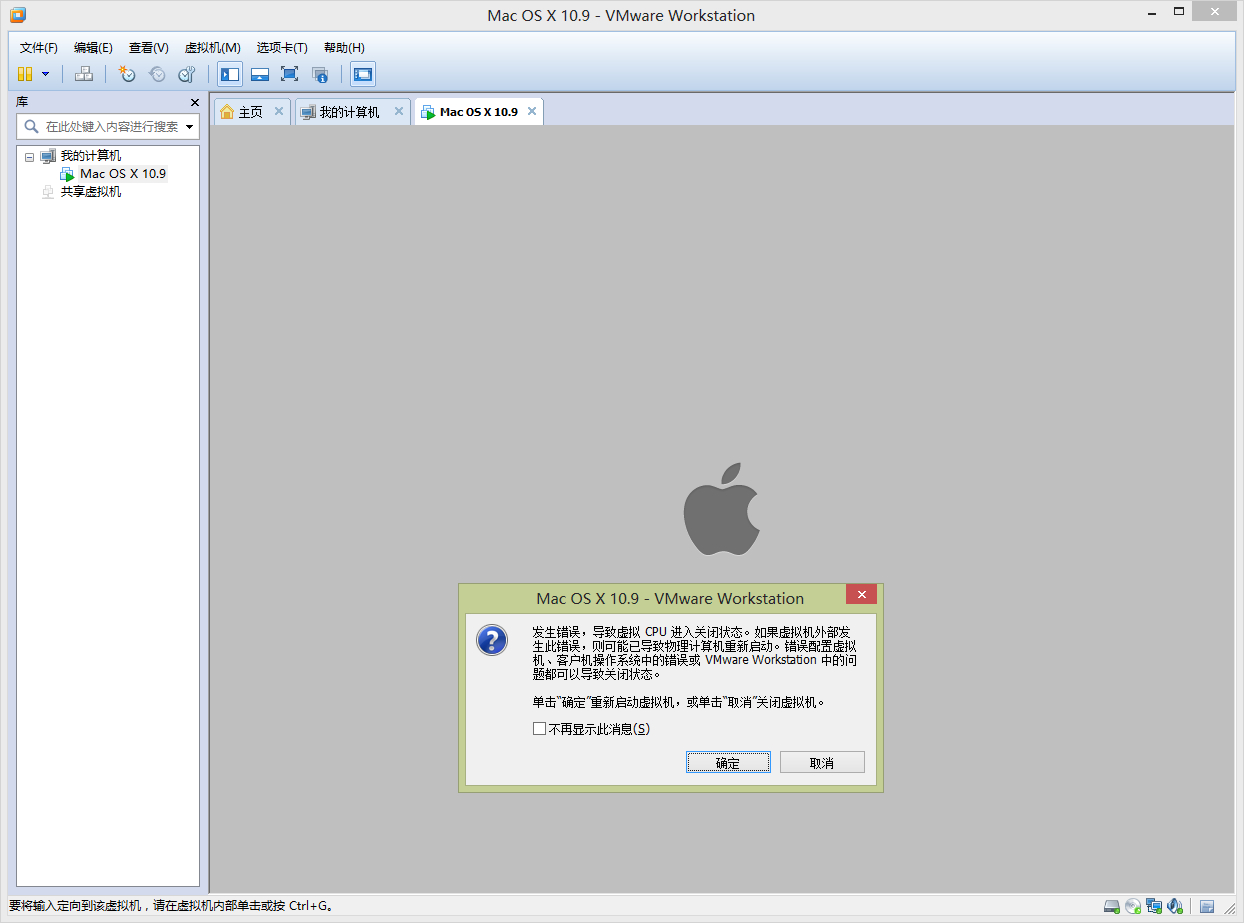This screenshot has height=923, width=1244.
Task: Click the revert to snapshot icon
Action: (157, 74)
